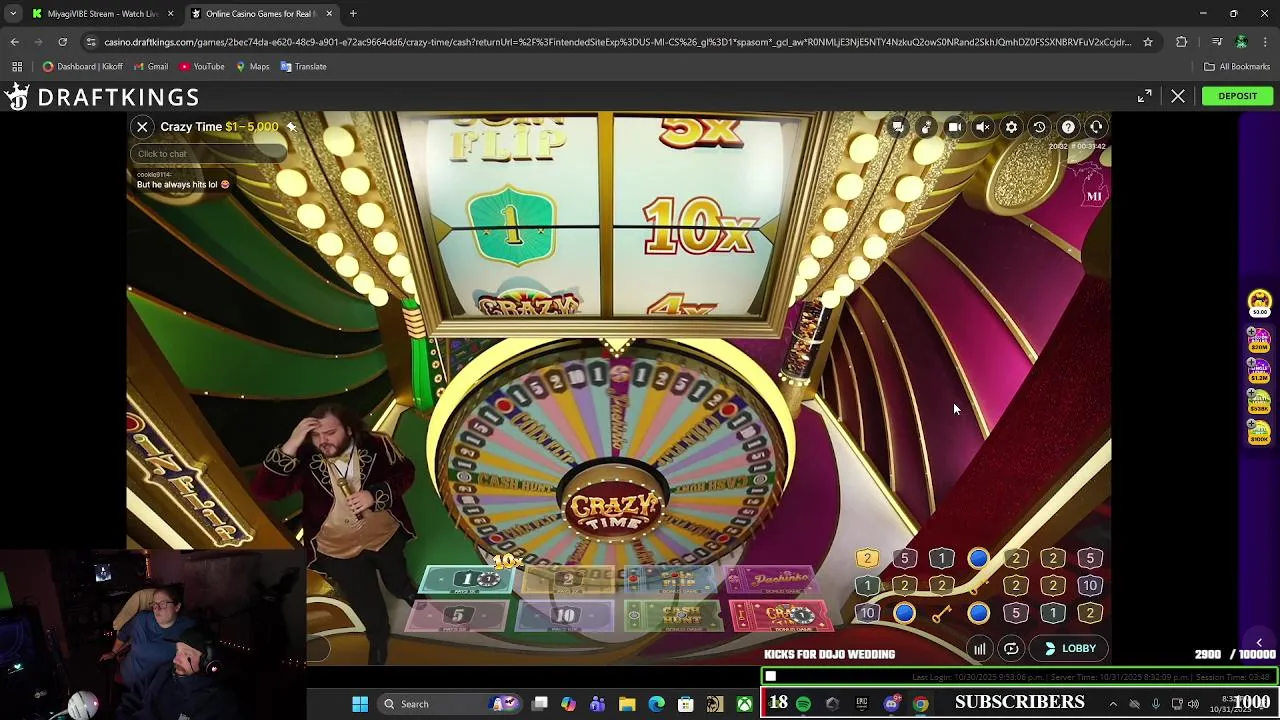Open the DraftKings logo link
Screen dimensions: 1280x720
tap(102, 97)
